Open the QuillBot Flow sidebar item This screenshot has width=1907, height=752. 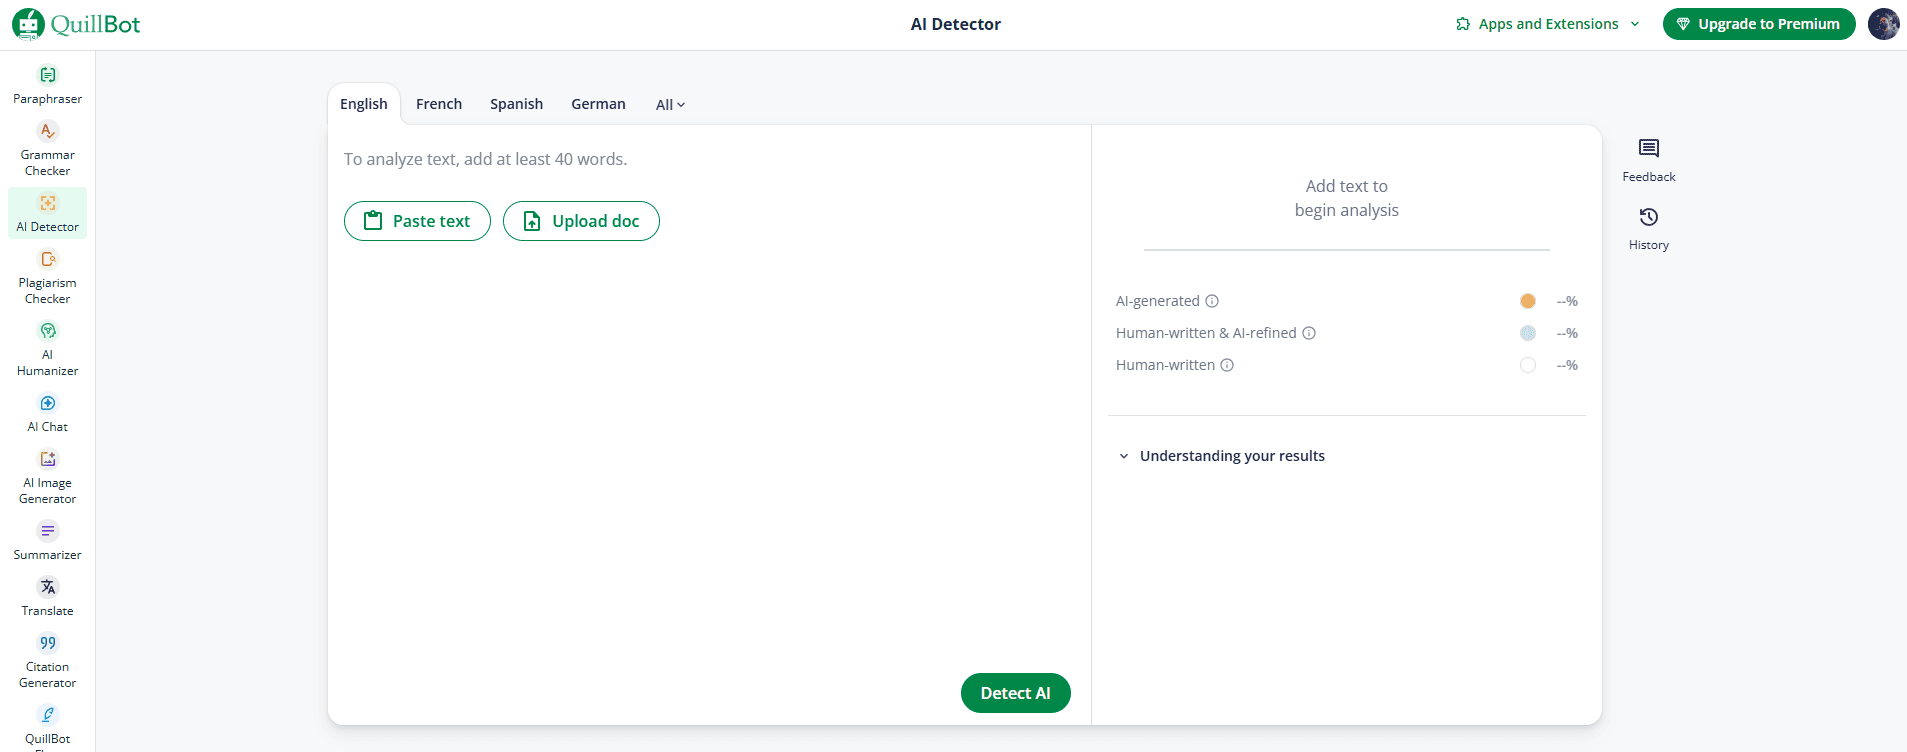[47, 726]
